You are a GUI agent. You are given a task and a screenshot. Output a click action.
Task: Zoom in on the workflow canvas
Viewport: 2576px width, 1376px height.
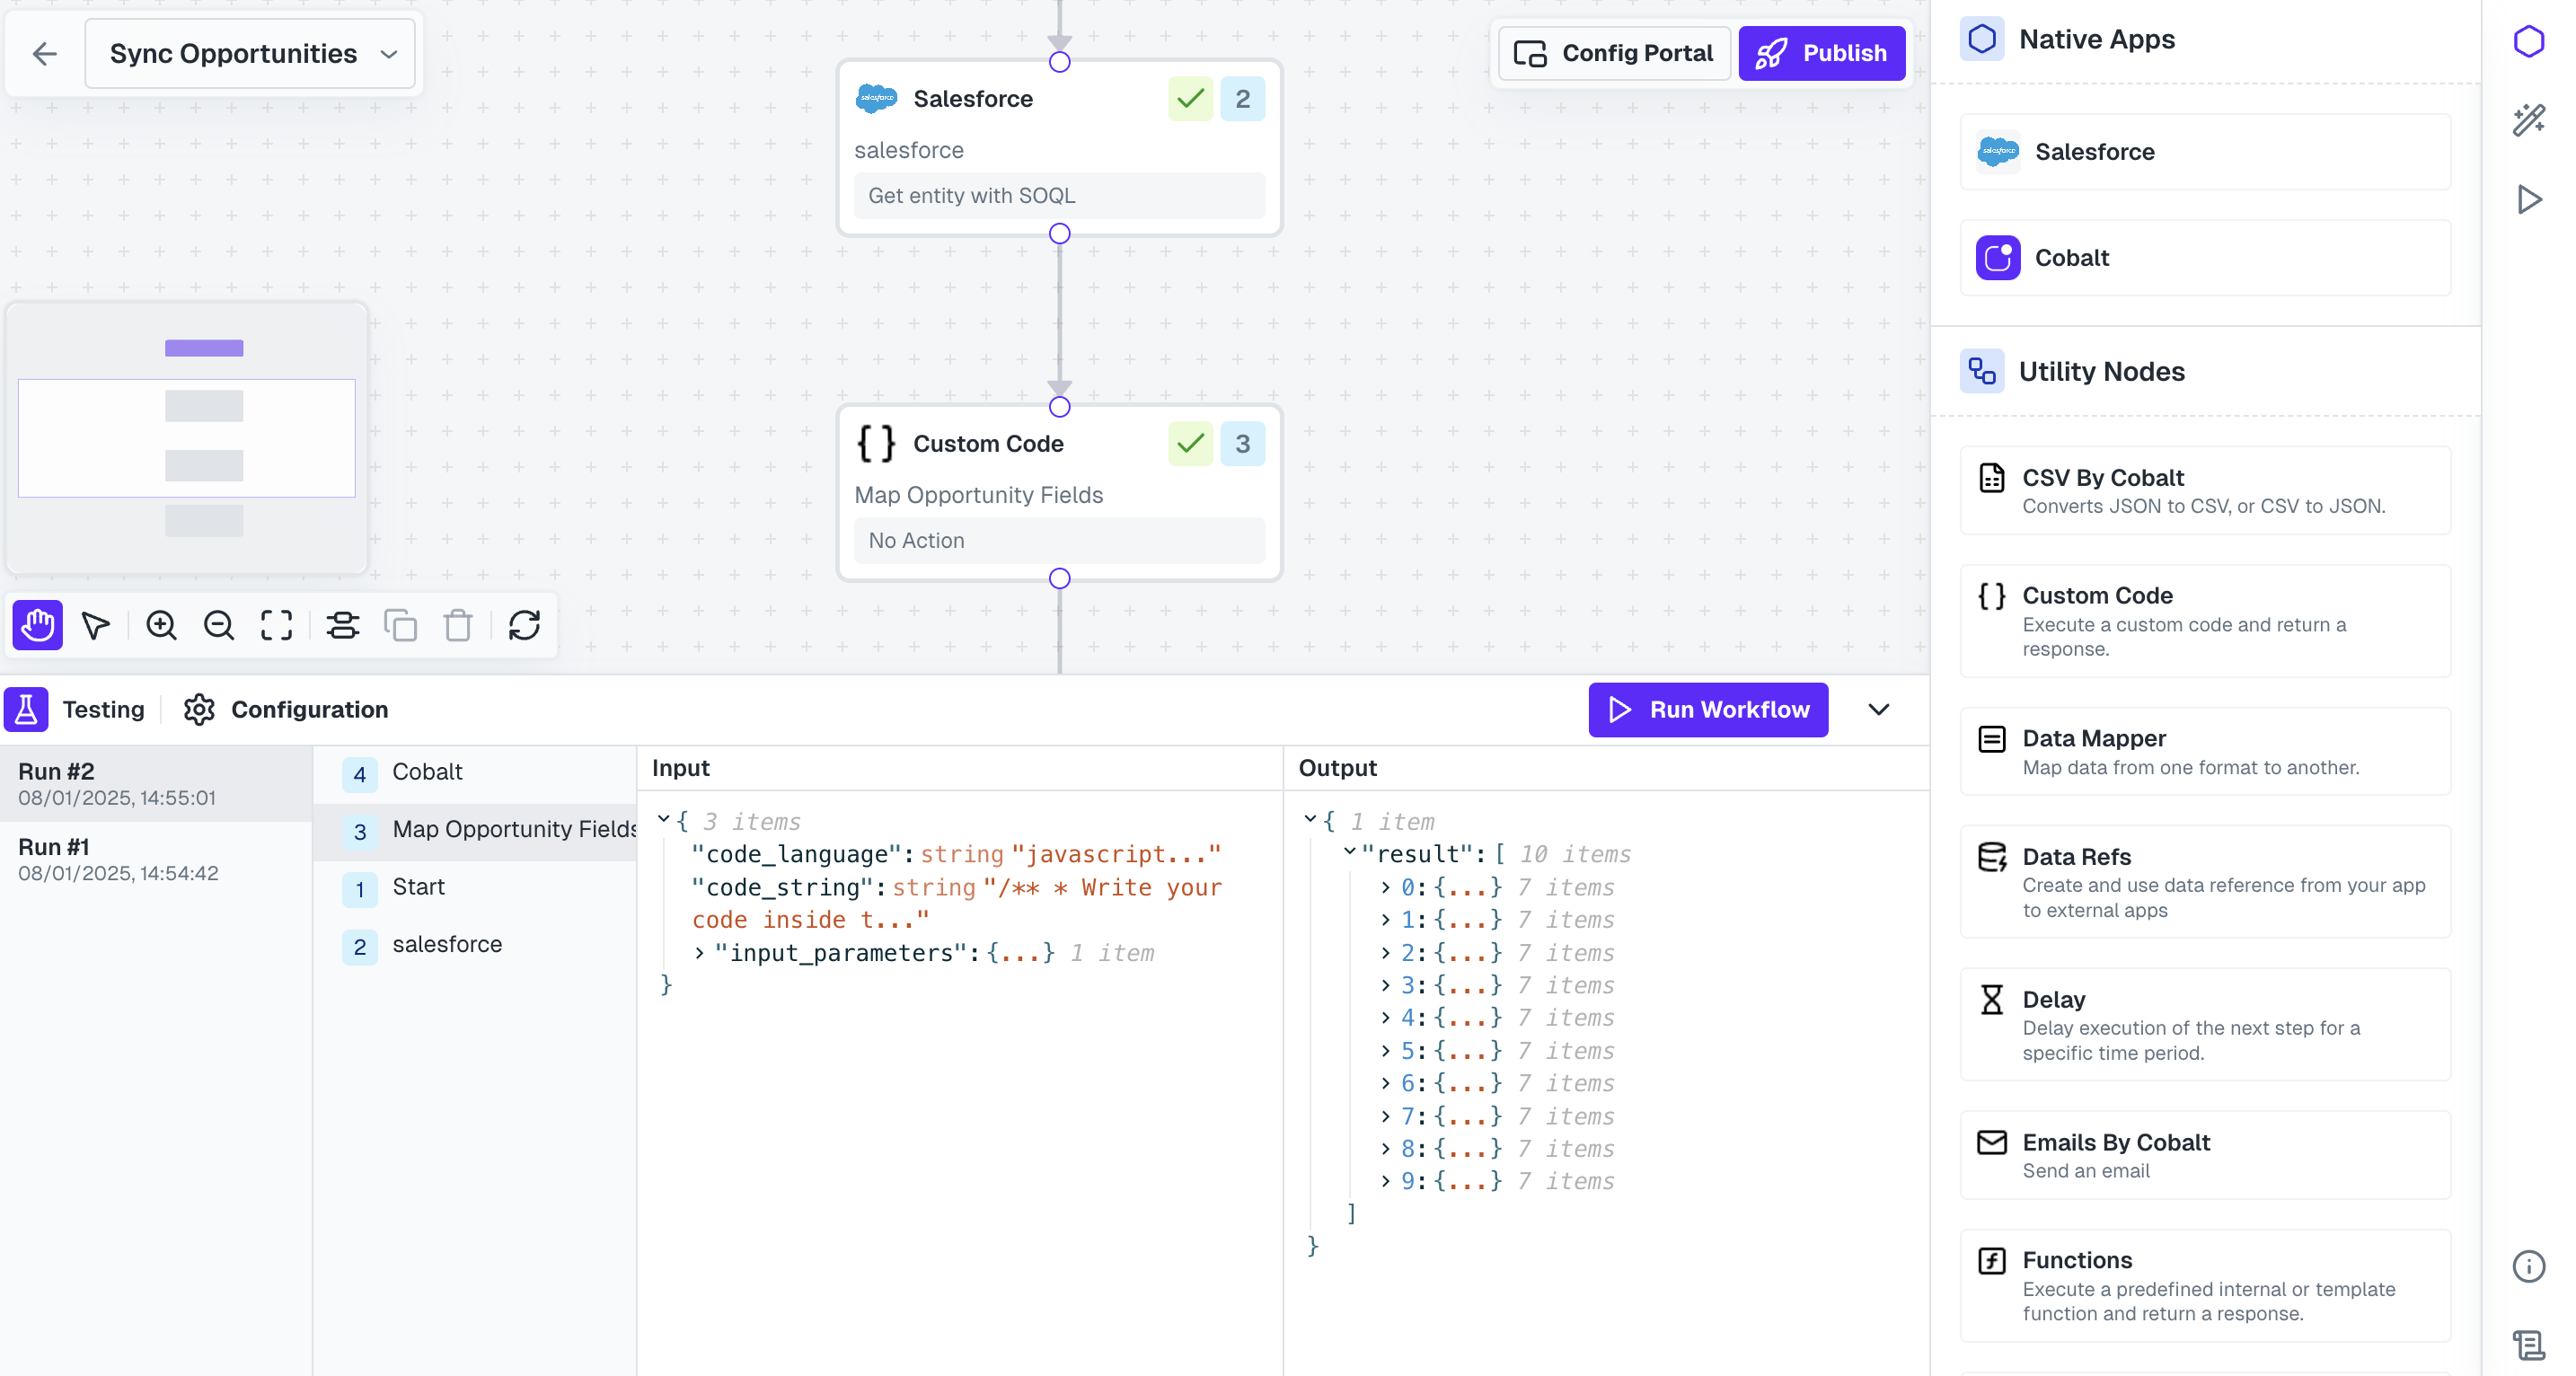[x=161, y=625]
